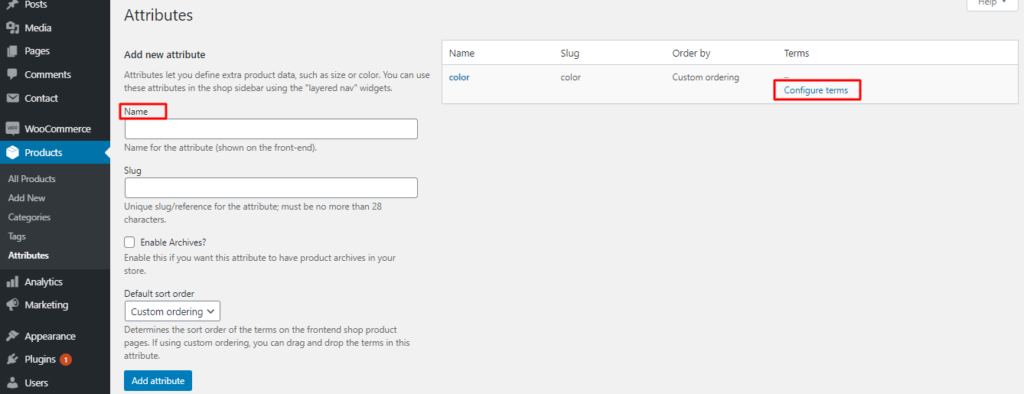The width and height of the screenshot is (1024, 394).
Task: Click the Enable Archives? label
Action: click(173, 242)
